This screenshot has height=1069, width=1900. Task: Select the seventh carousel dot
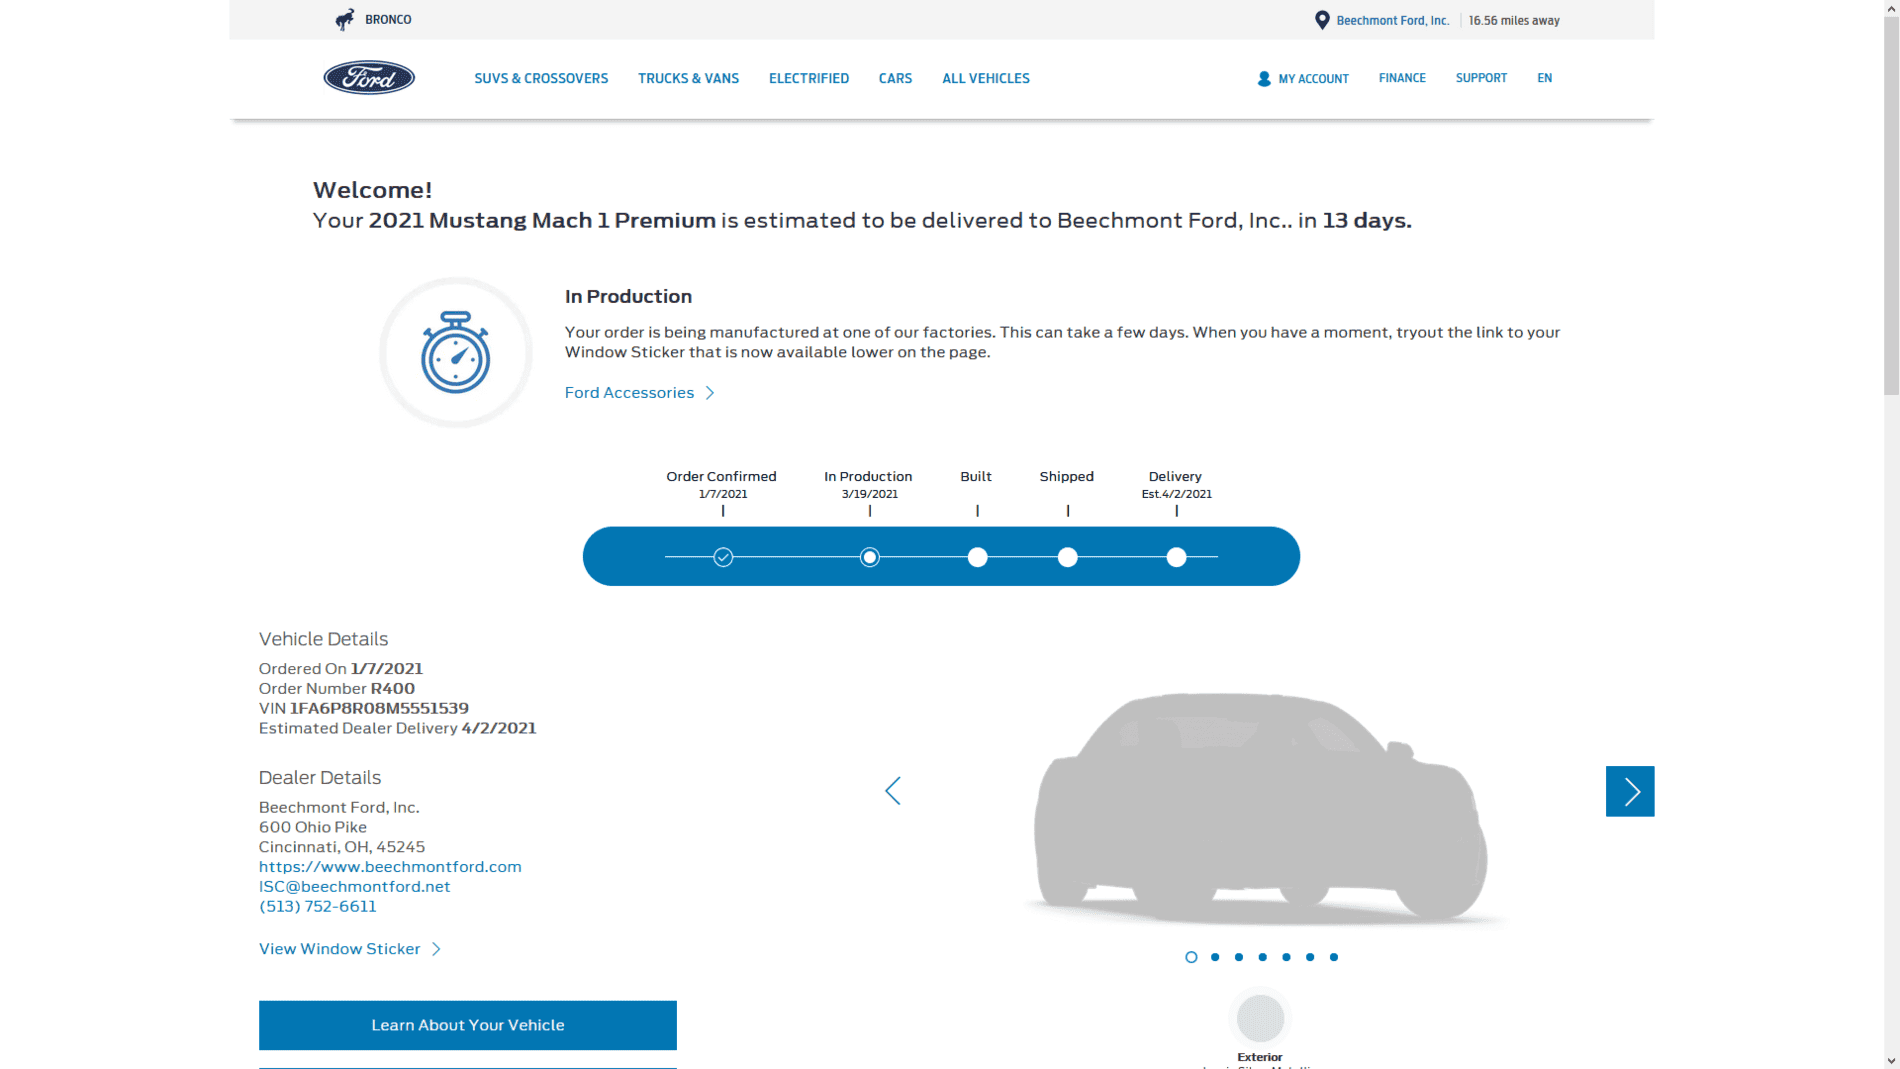point(1334,957)
